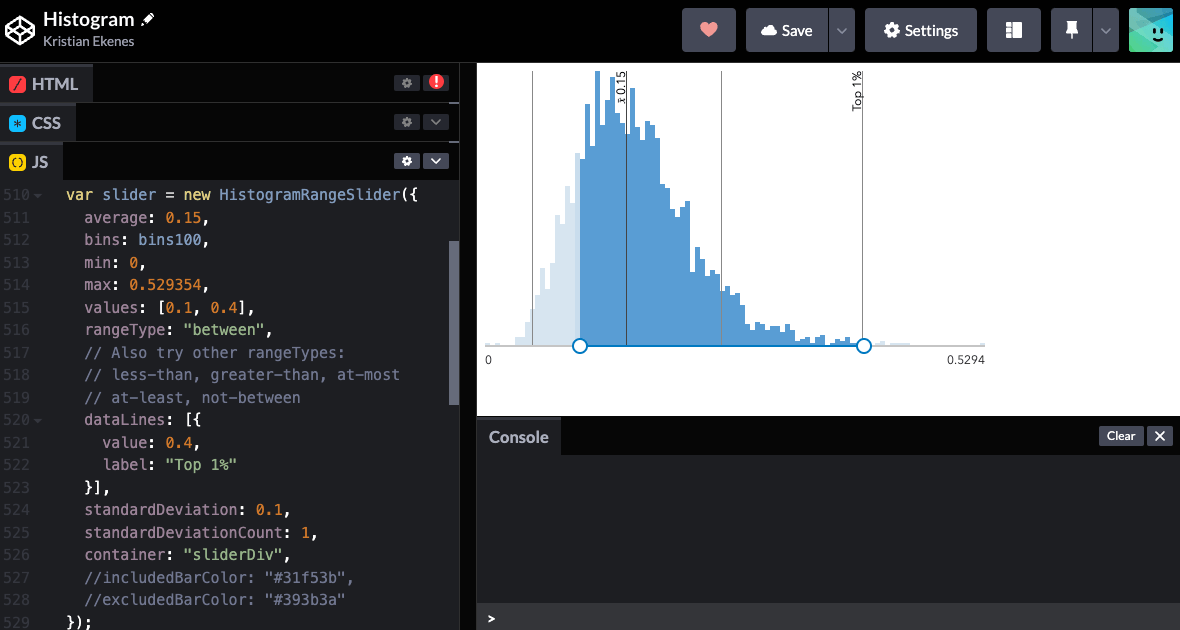
Task: Click the Change View layout icon
Action: [x=1013, y=30]
